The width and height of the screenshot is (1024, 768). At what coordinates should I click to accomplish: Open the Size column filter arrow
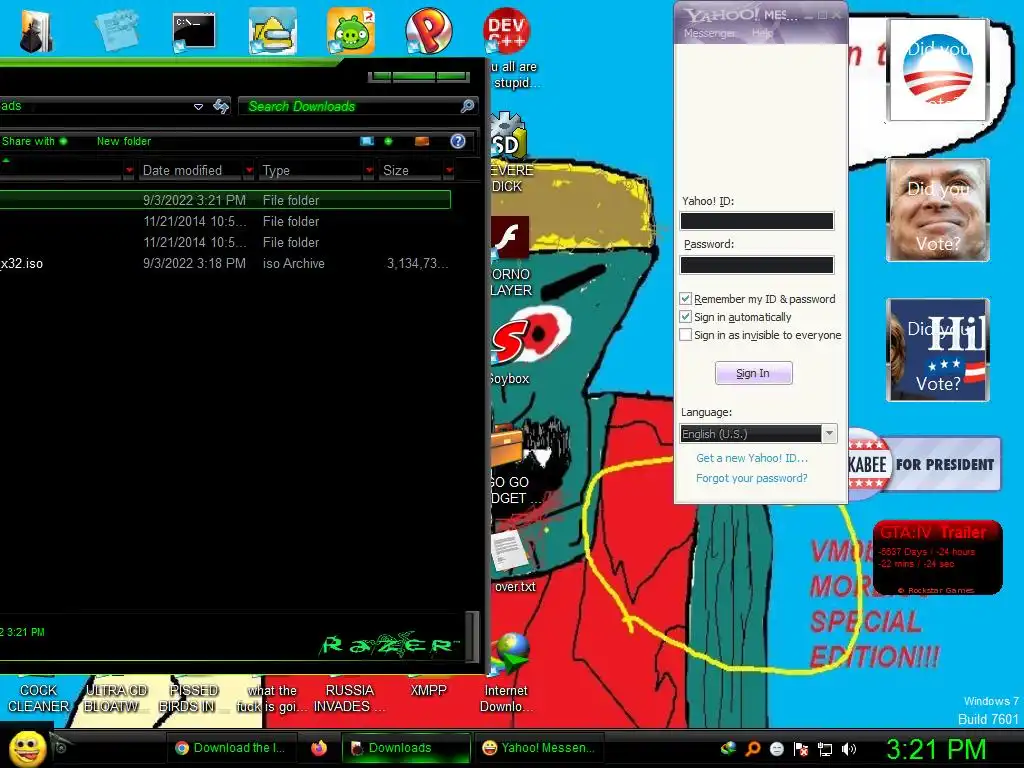(x=449, y=170)
